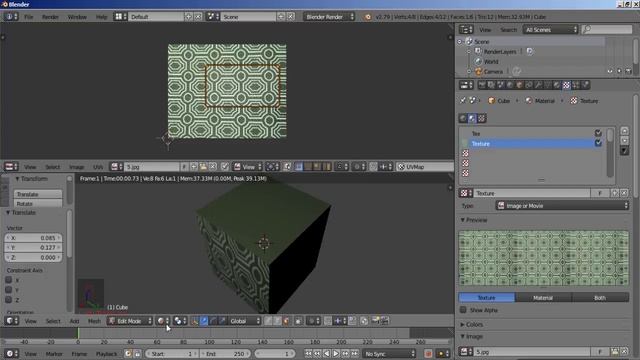The width and height of the screenshot is (640, 360).
Task: Open the Edit Mode selector dropdown
Action: pos(130,321)
